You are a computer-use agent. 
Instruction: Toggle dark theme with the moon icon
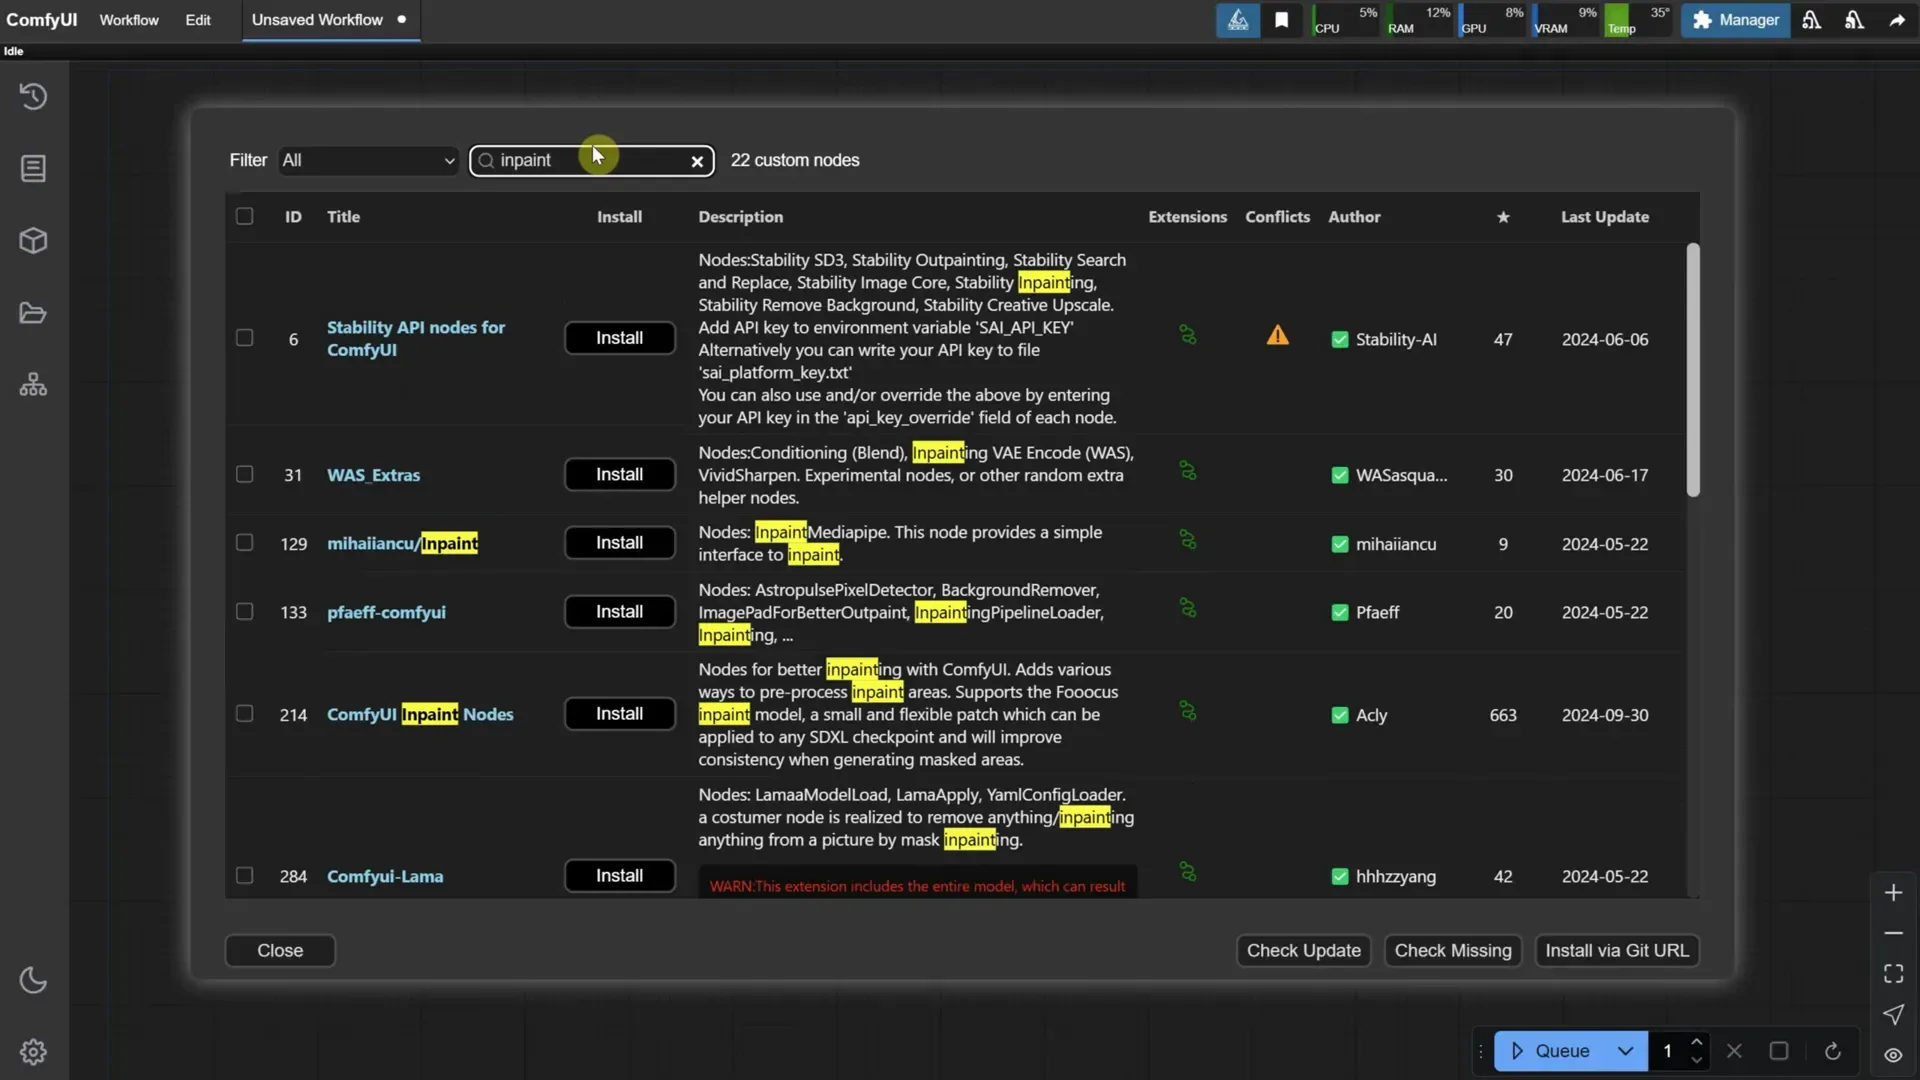pos(34,981)
